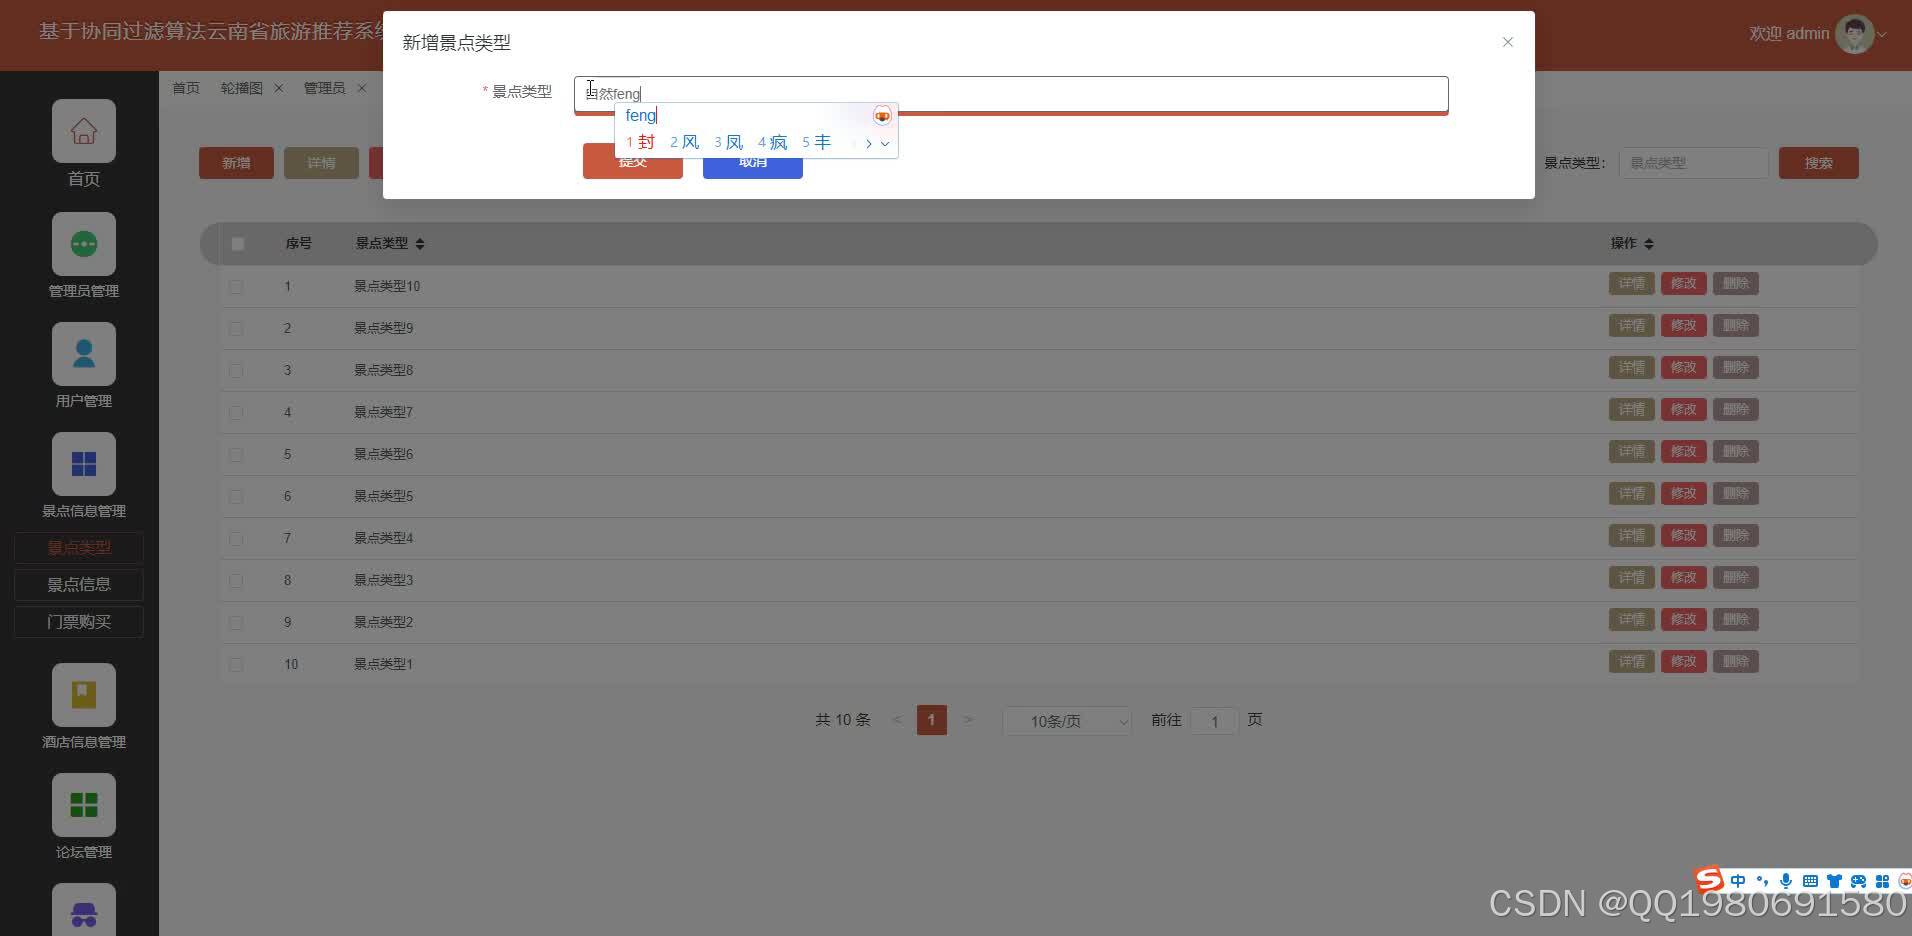Check the row for 景点类型8
1912x936 pixels.
coord(236,371)
